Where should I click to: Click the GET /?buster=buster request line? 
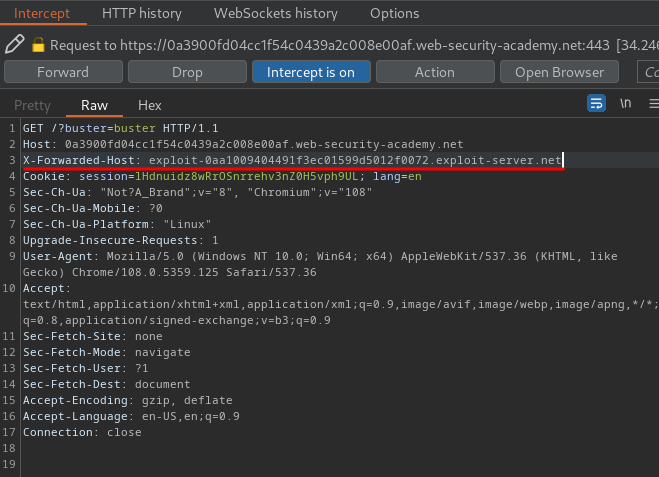pos(121,128)
